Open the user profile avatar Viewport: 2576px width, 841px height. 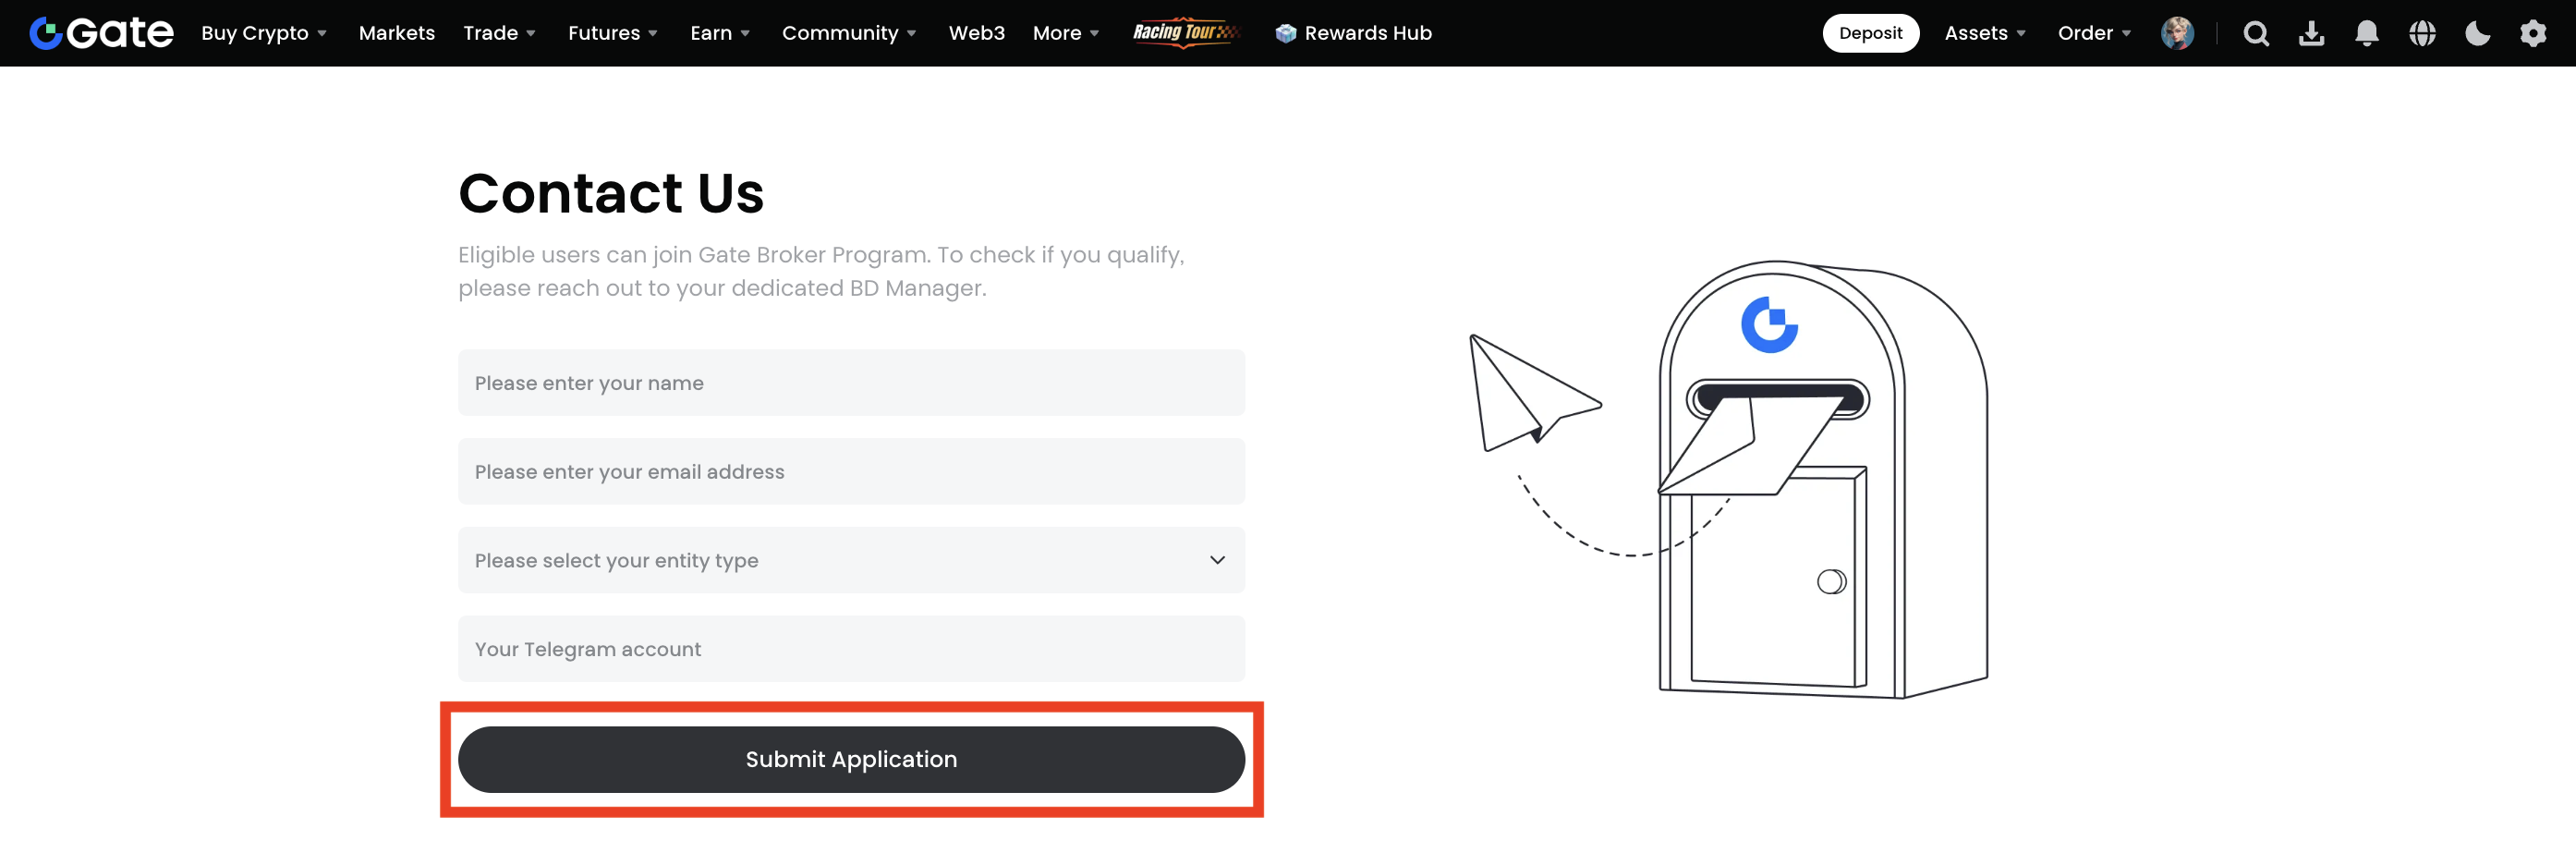point(2177,33)
